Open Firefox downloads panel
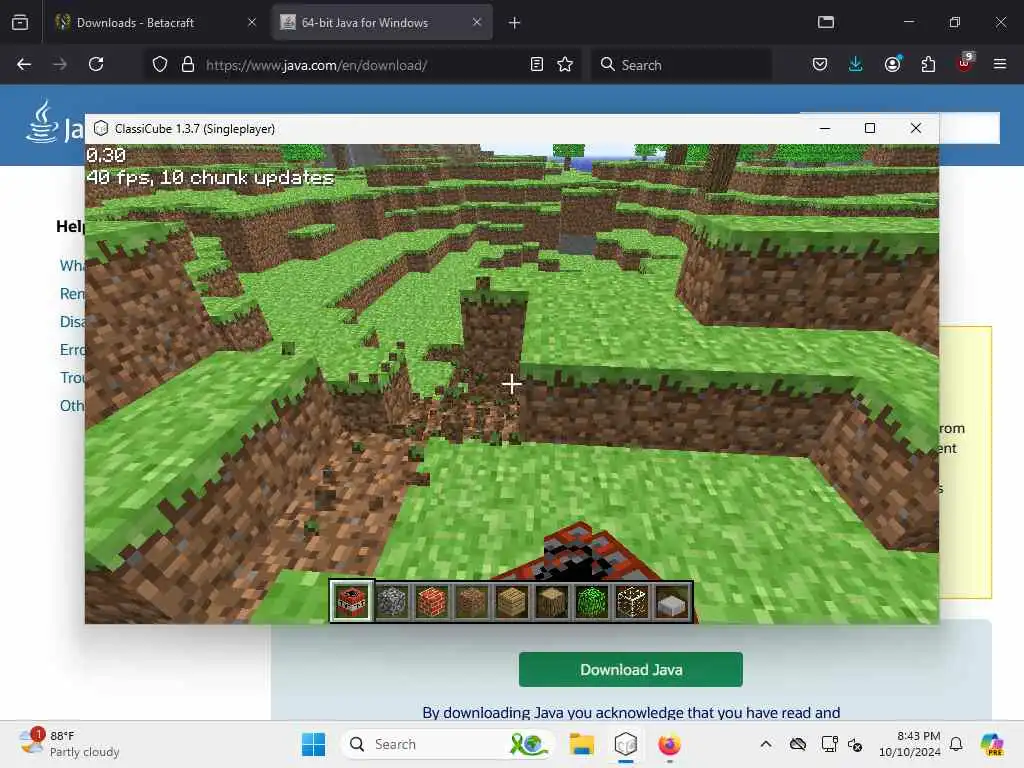 [x=856, y=64]
